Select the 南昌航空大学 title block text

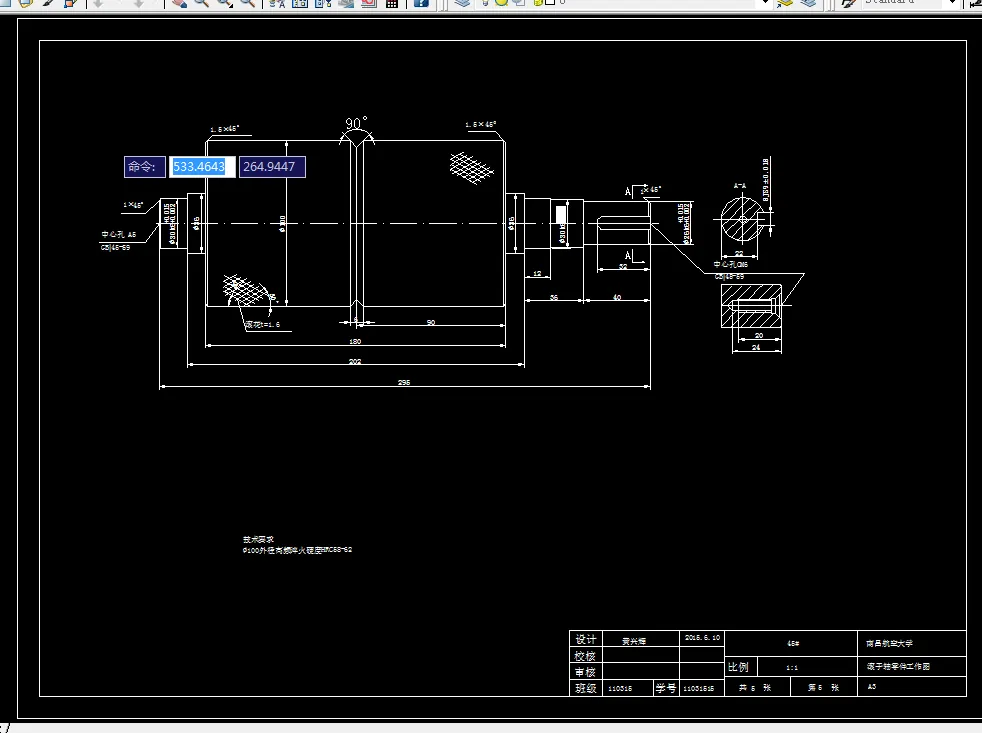click(x=889, y=643)
